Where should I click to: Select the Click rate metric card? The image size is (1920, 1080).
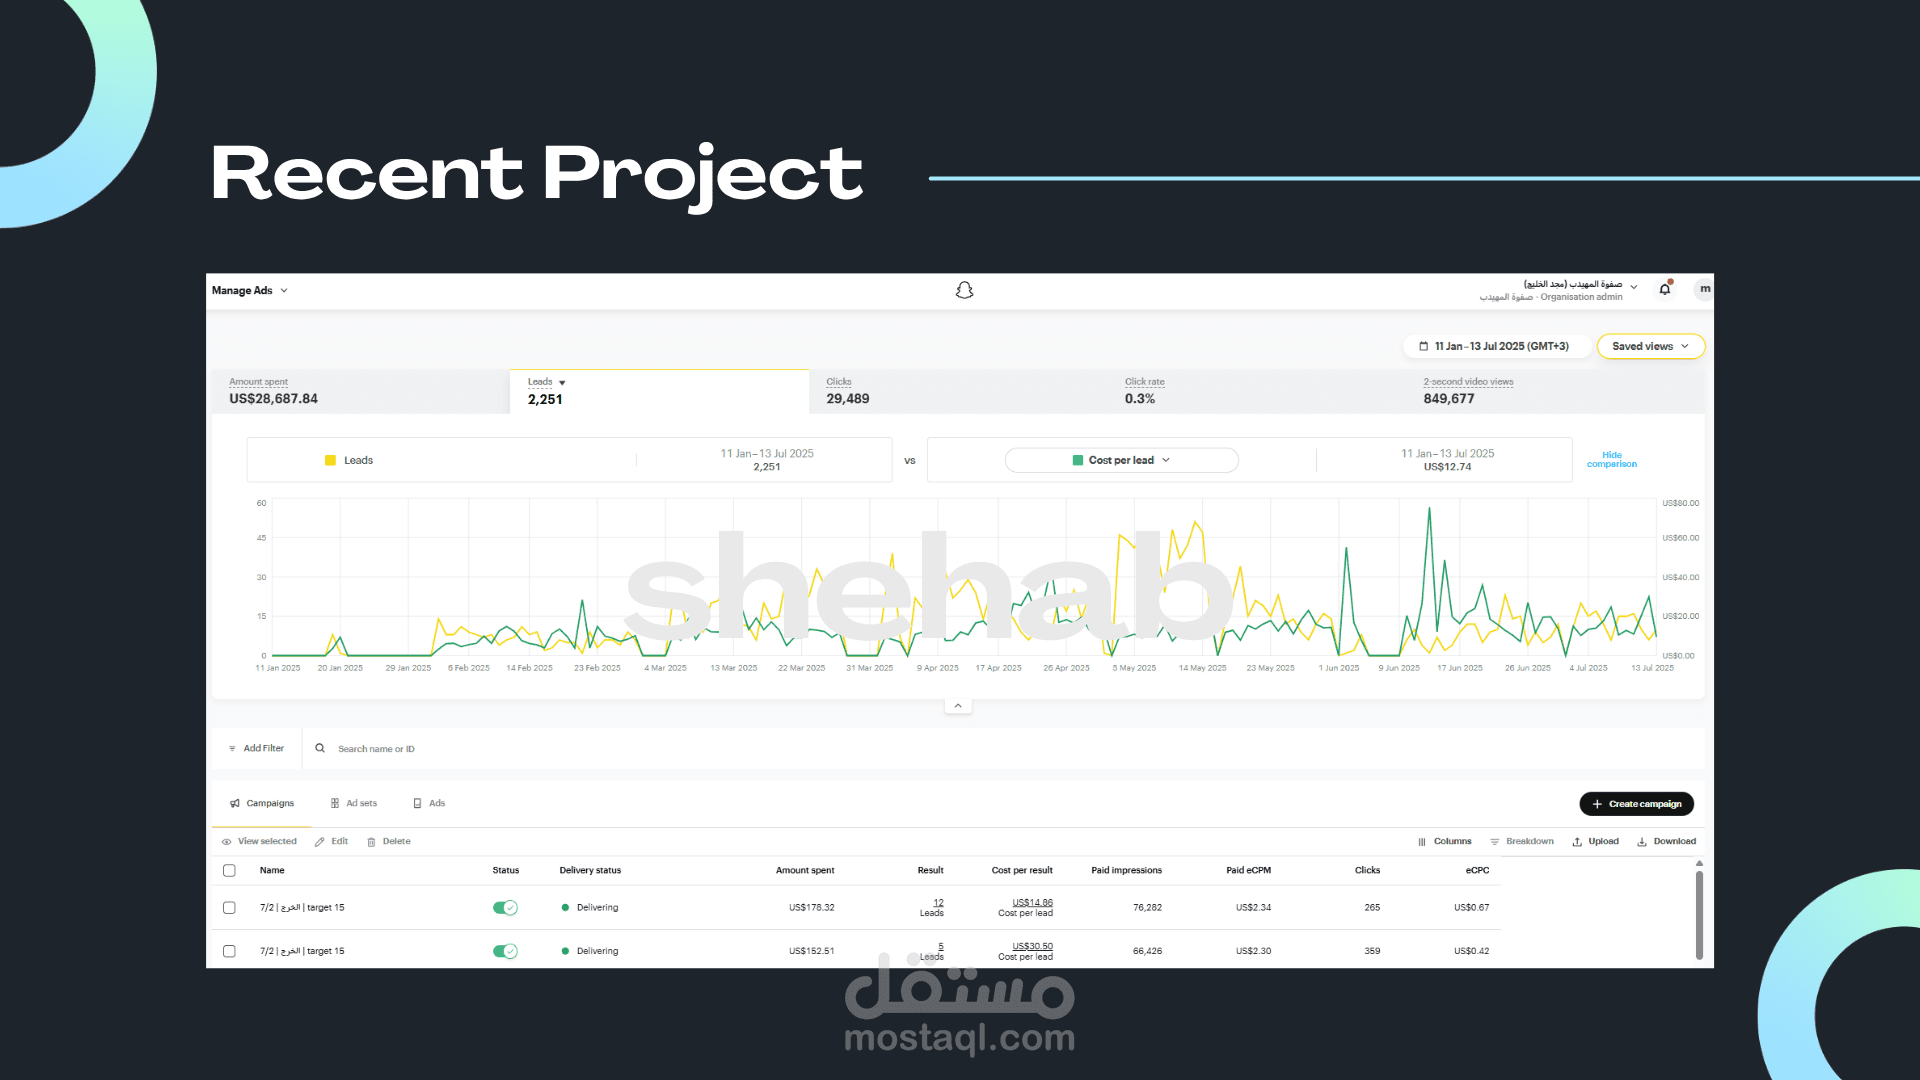click(1257, 391)
